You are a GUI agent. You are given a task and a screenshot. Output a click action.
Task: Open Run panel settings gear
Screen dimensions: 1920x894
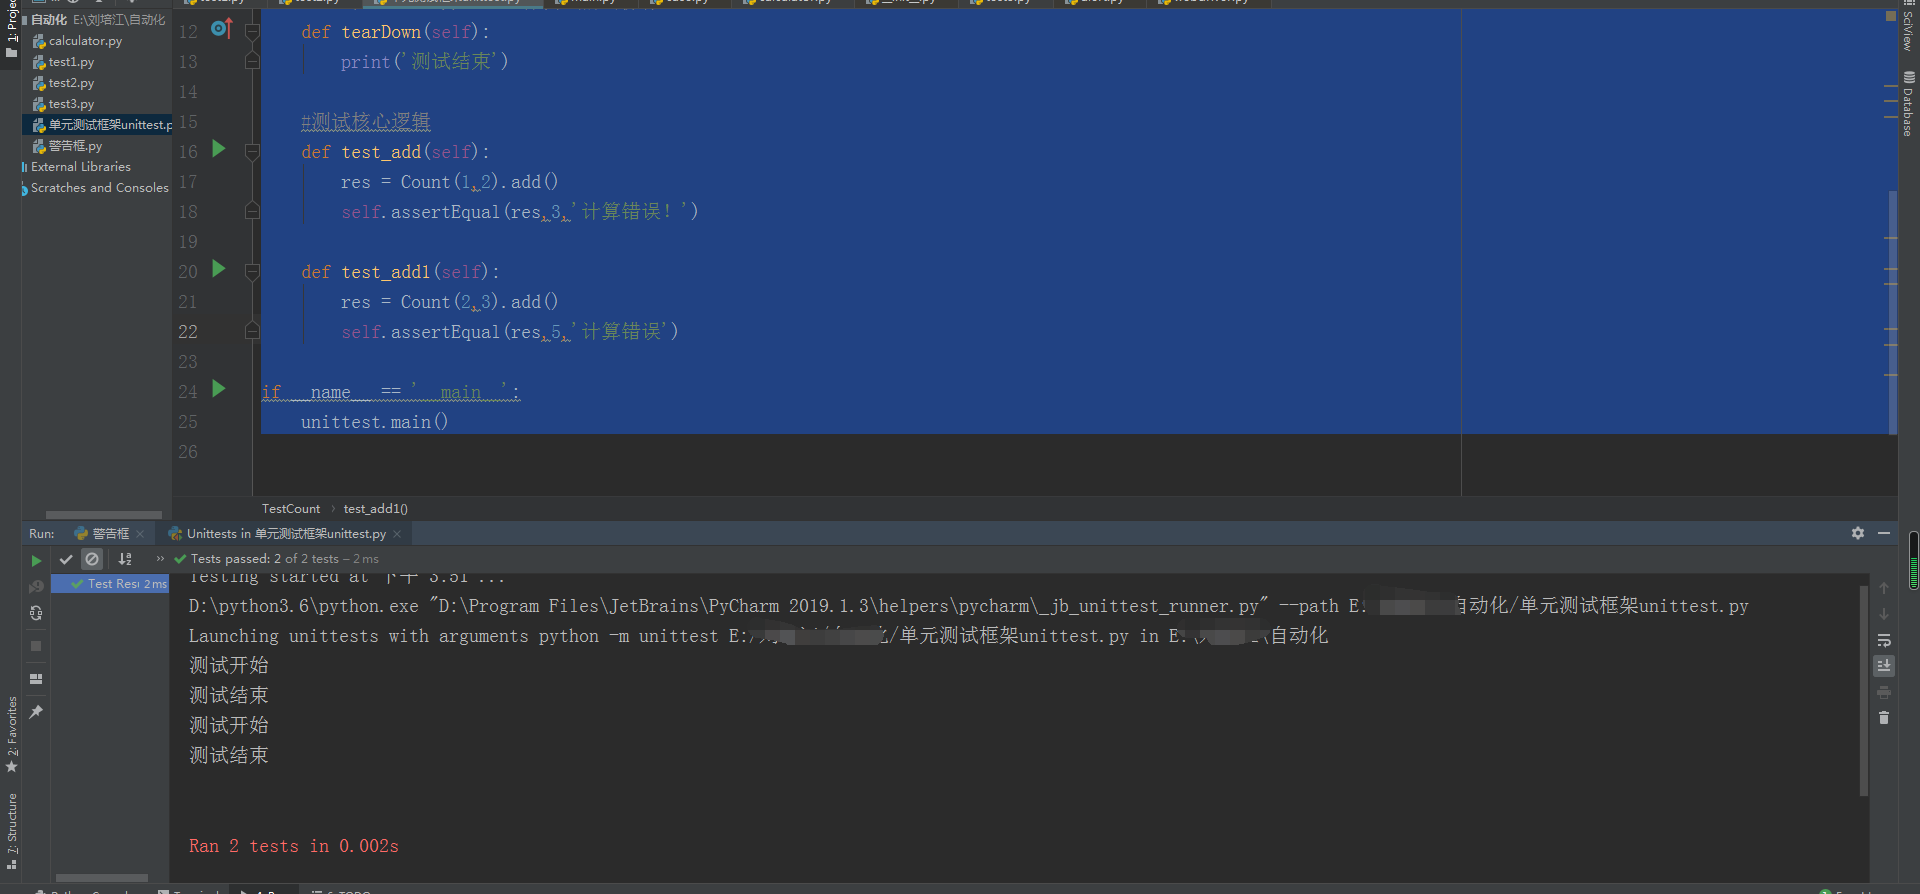(x=1858, y=533)
